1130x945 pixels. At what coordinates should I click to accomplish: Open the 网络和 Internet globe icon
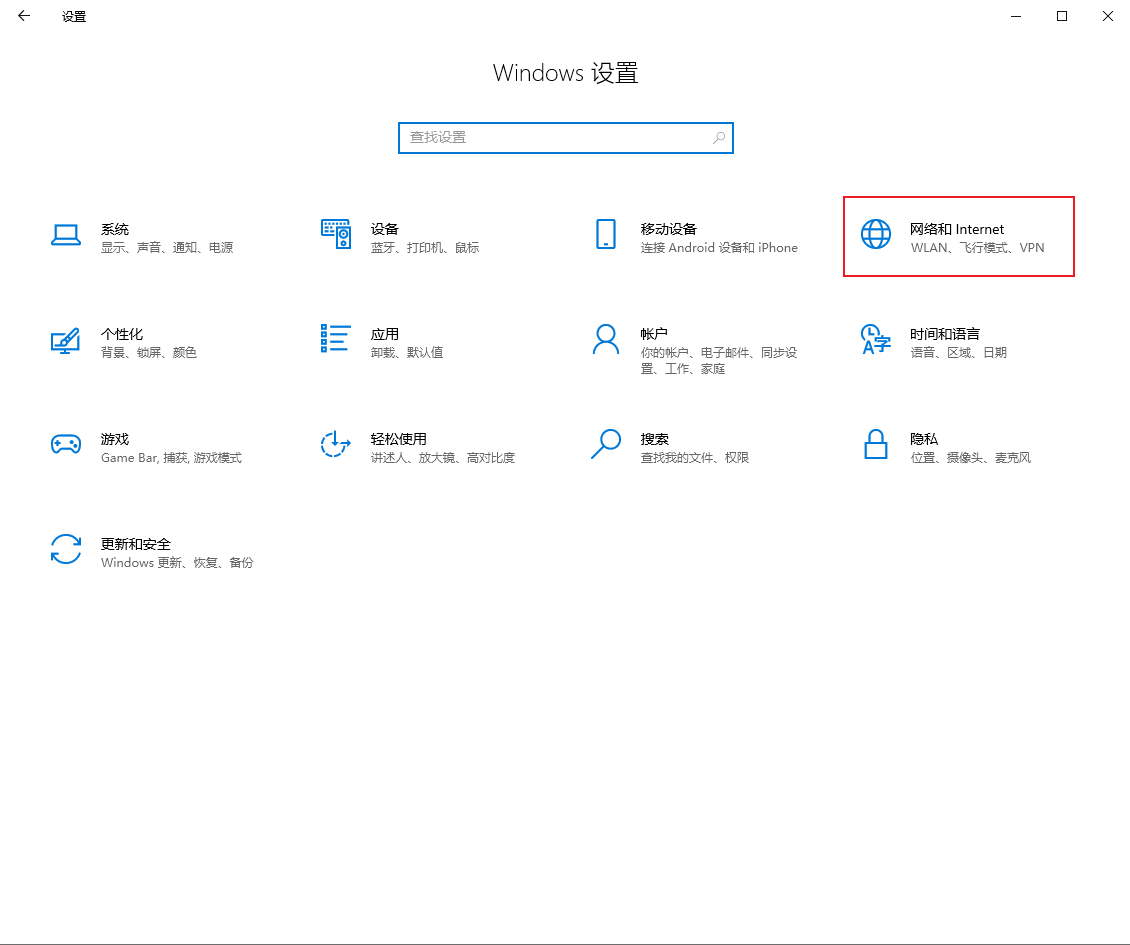click(876, 234)
